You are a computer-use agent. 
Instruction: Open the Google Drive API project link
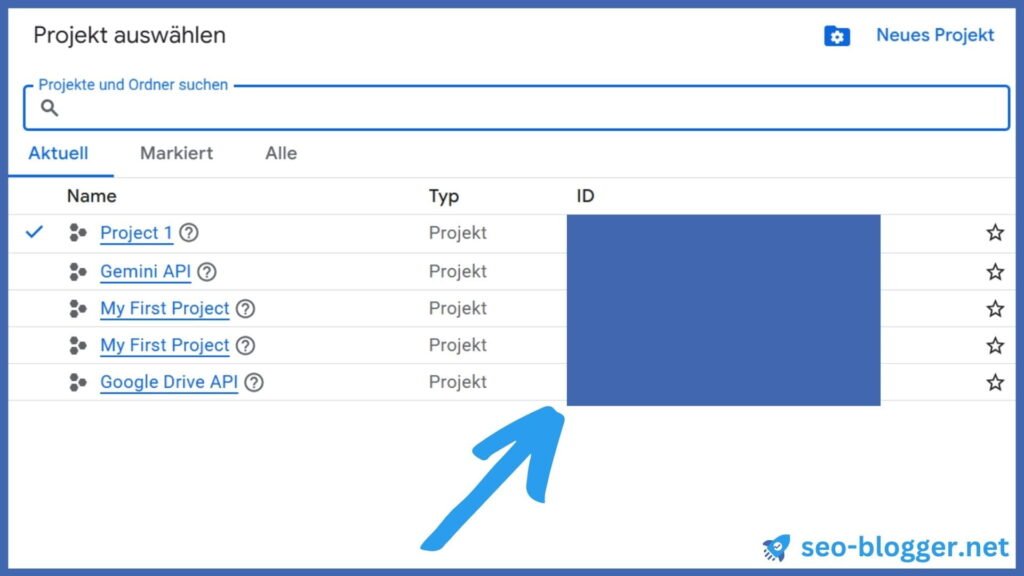(168, 382)
